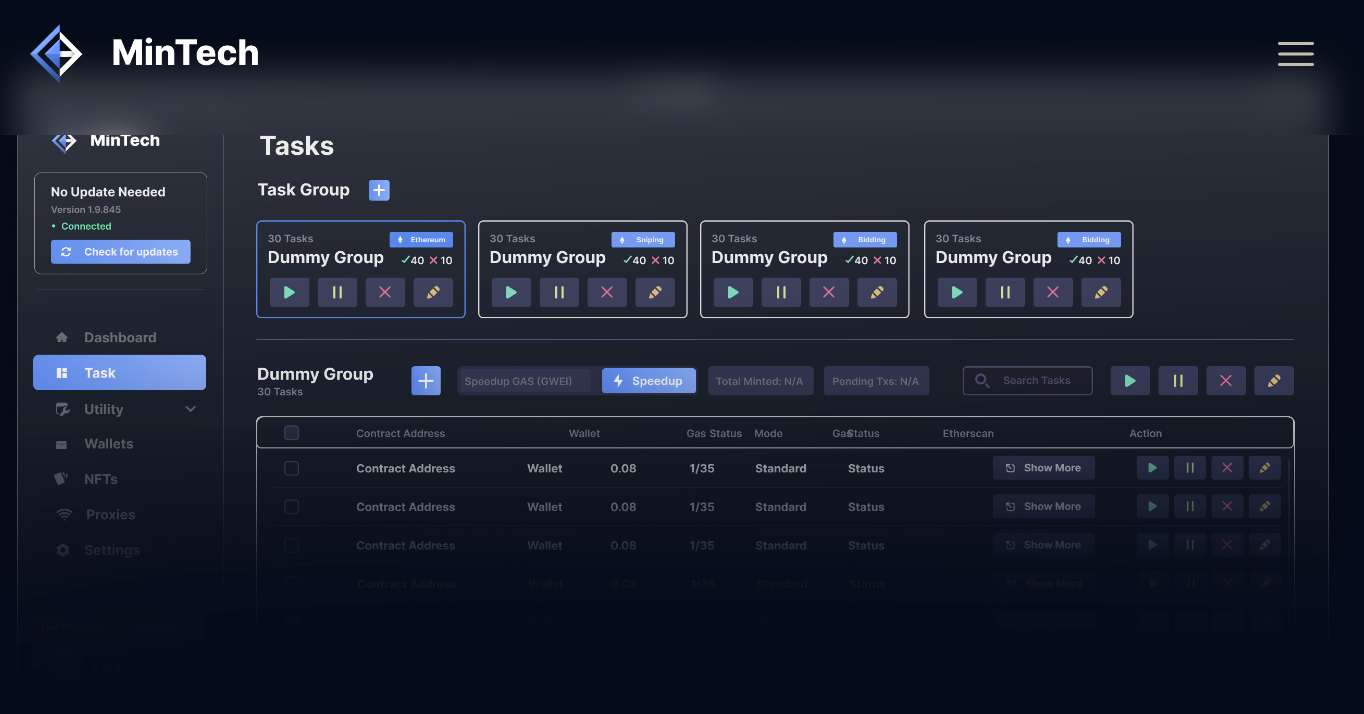Click the No Update Needed text
1364x714 pixels.
(108, 192)
